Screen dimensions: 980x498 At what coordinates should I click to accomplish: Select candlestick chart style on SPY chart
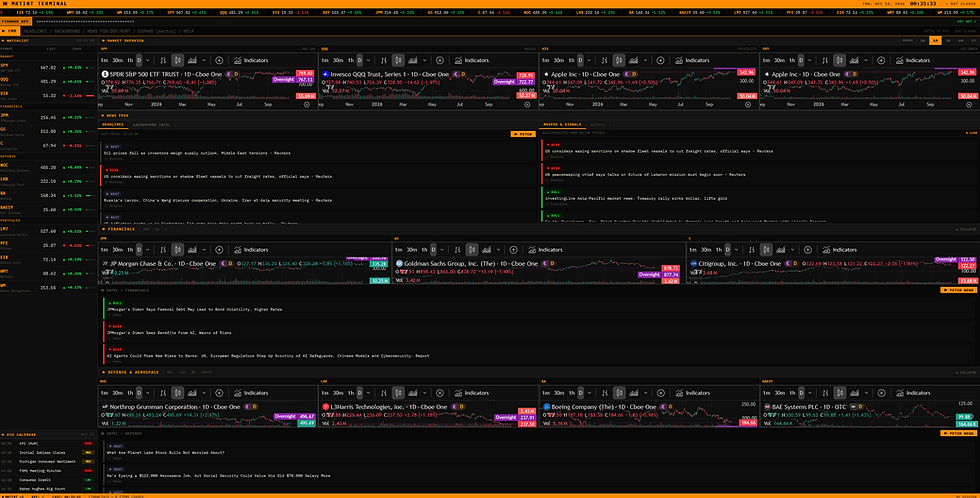click(178, 60)
